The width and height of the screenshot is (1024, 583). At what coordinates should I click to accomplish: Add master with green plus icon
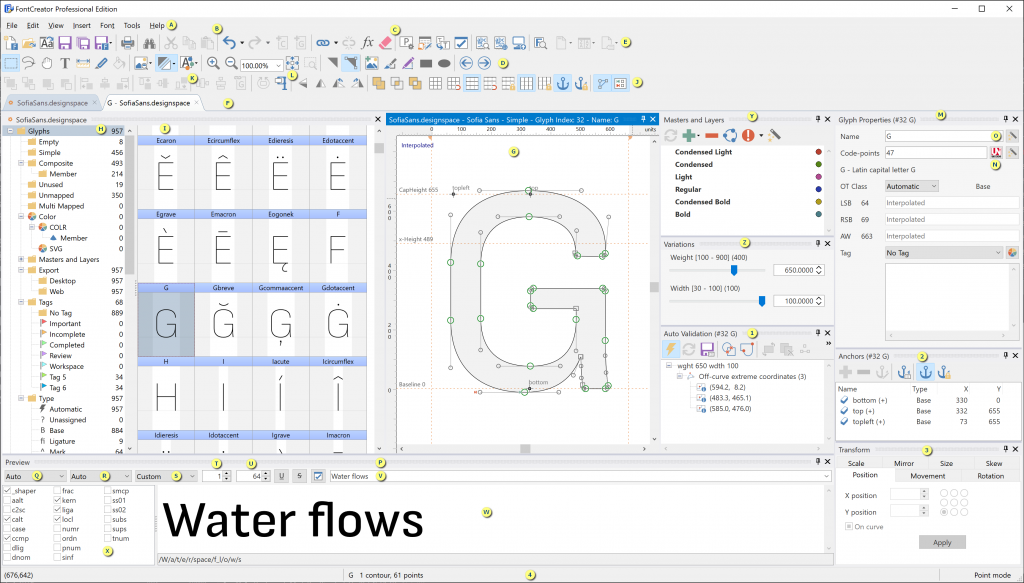pos(688,135)
